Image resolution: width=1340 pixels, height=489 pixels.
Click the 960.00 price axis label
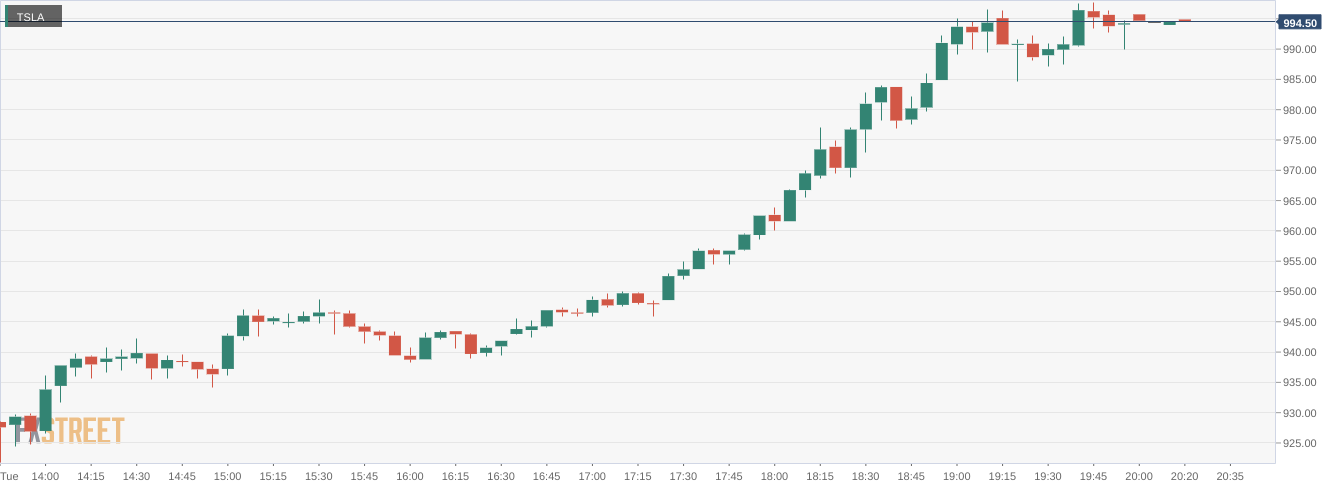tap(1299, 231)
